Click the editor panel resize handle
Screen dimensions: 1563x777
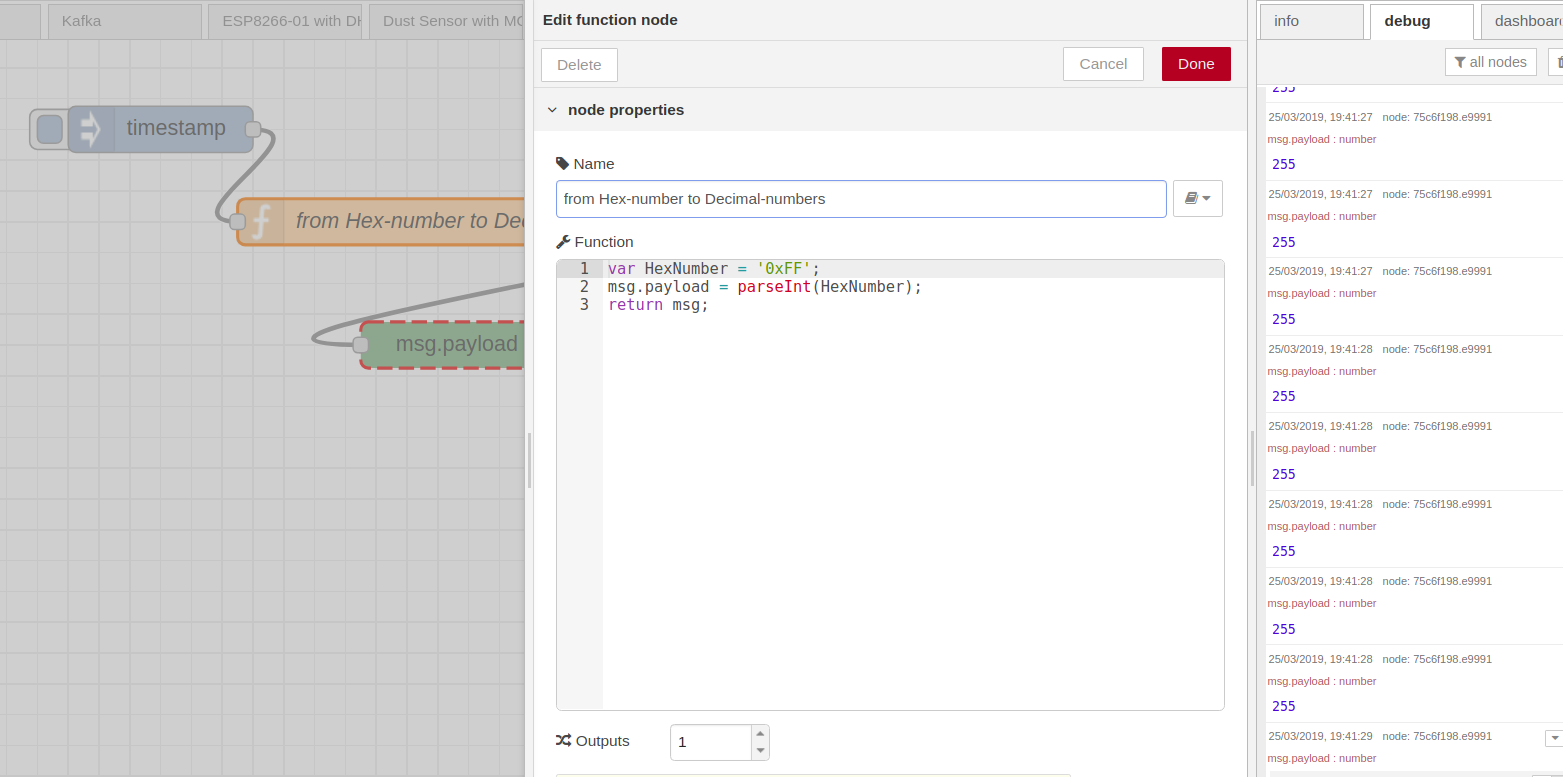tap(529, 460)
